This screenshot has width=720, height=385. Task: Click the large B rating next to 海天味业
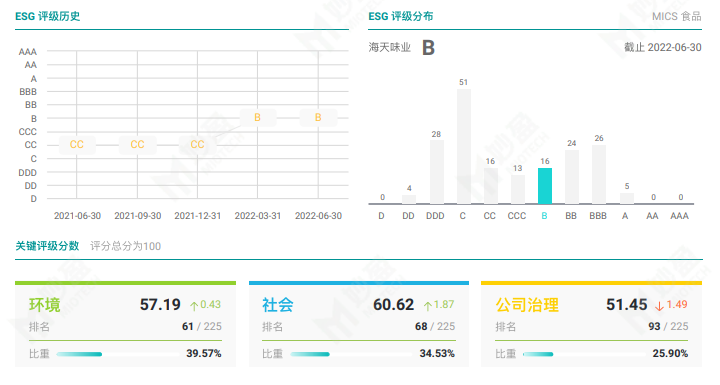point(428,48)
